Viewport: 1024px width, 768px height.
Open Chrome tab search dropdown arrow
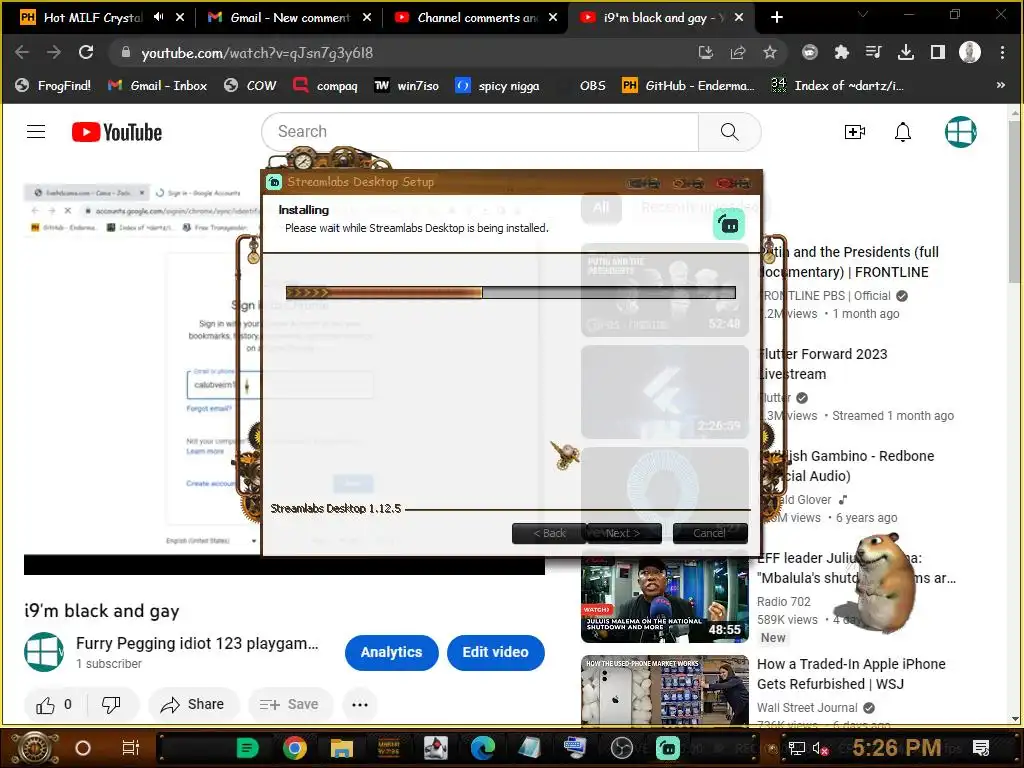pyautogui.click(x=863, y=16)
